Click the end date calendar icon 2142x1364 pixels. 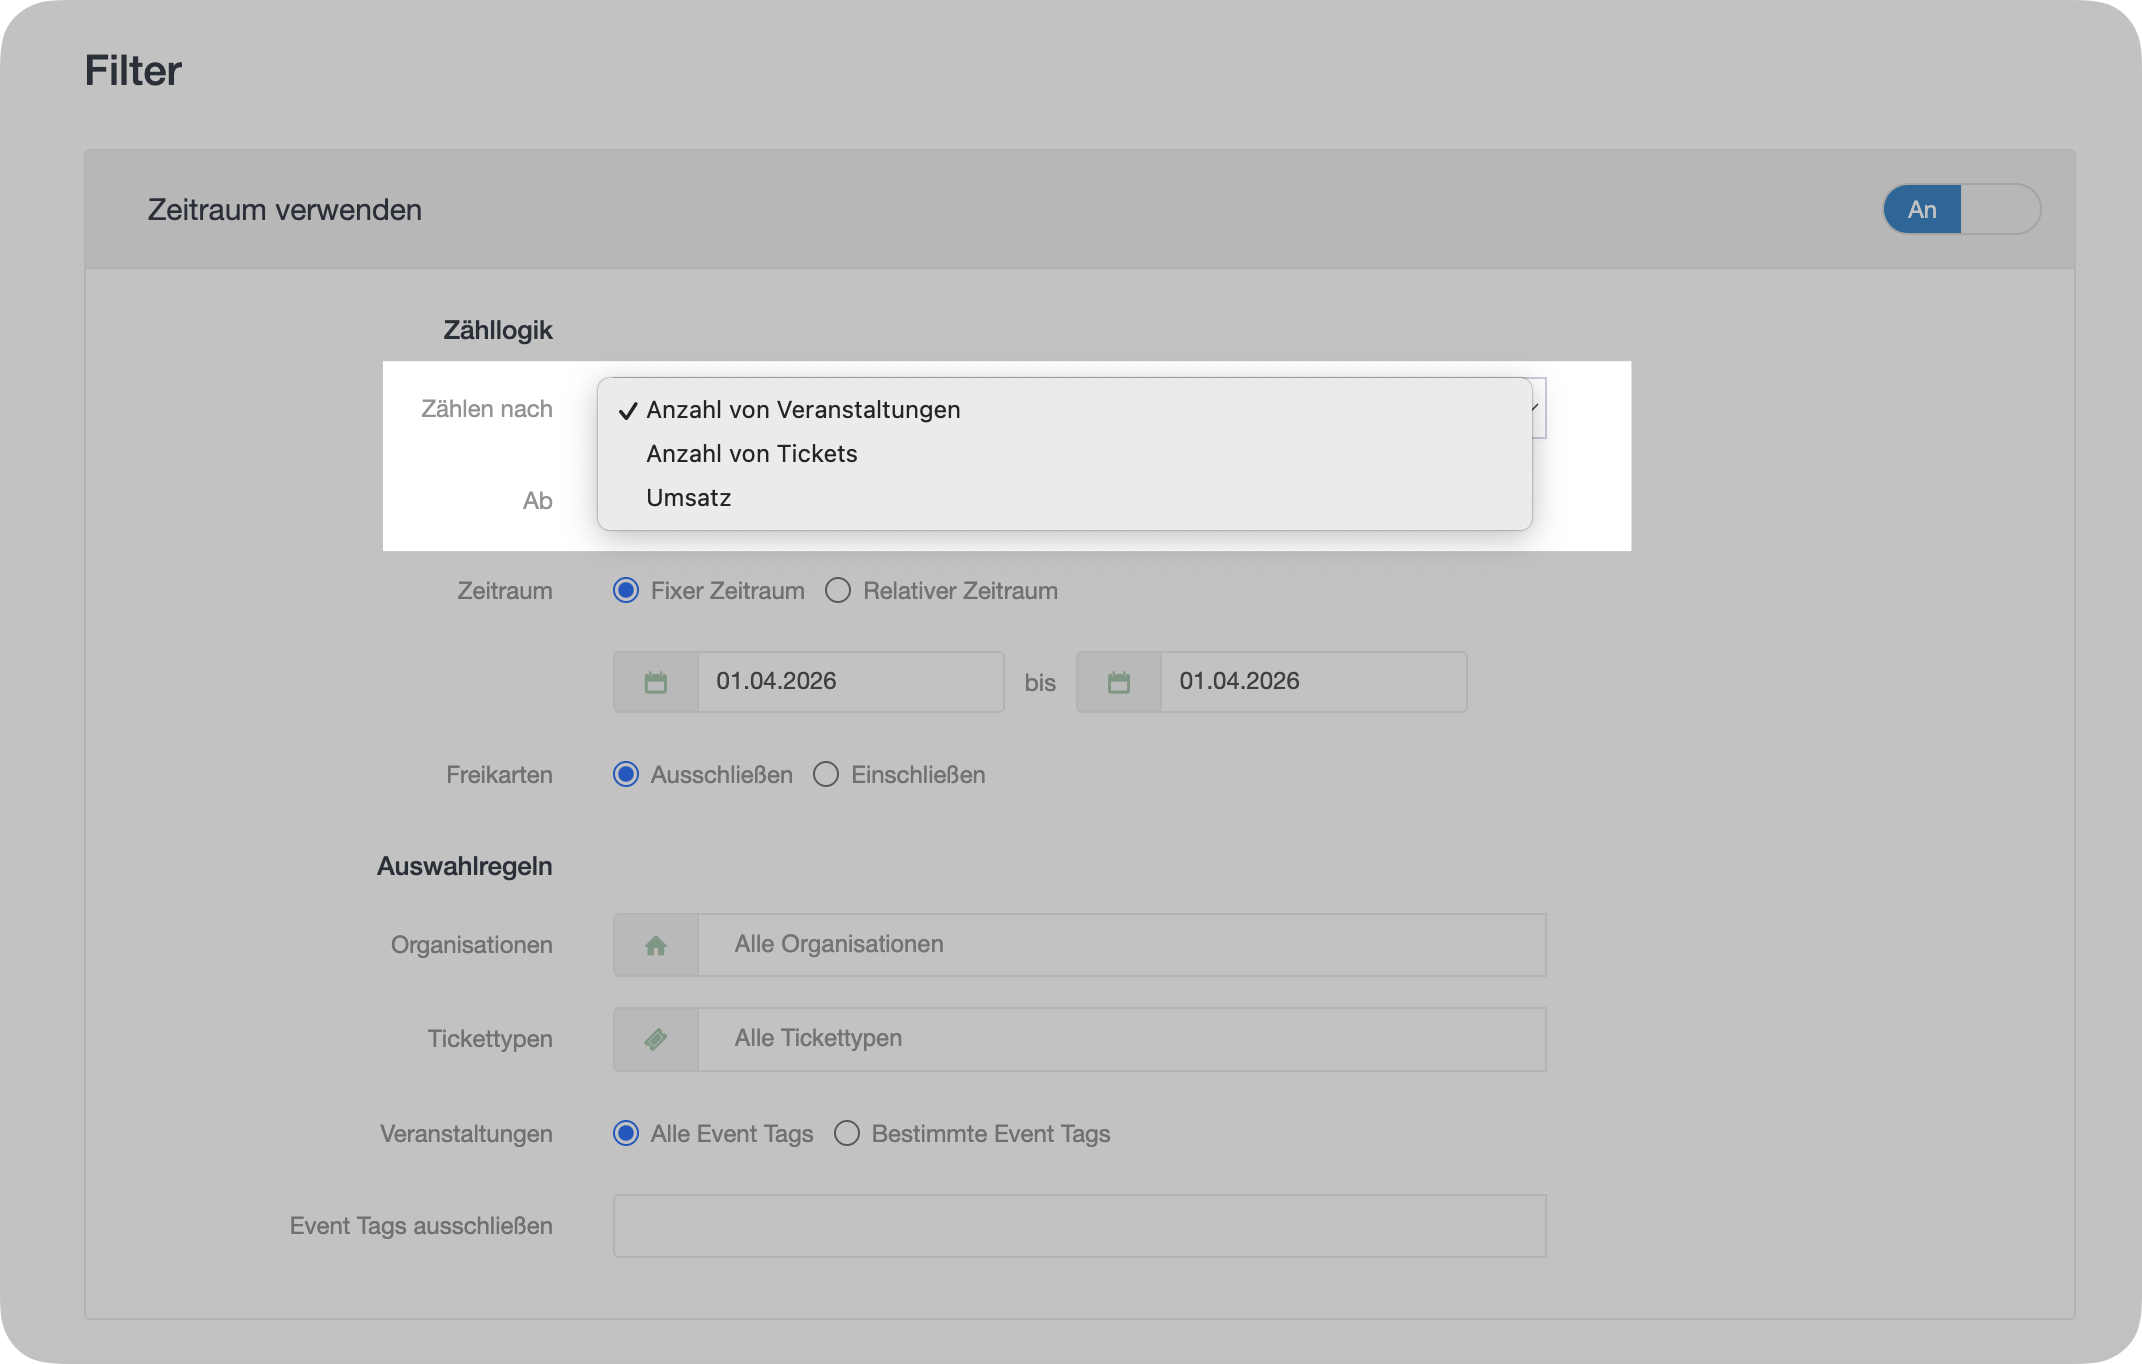tap(1118, 683)
